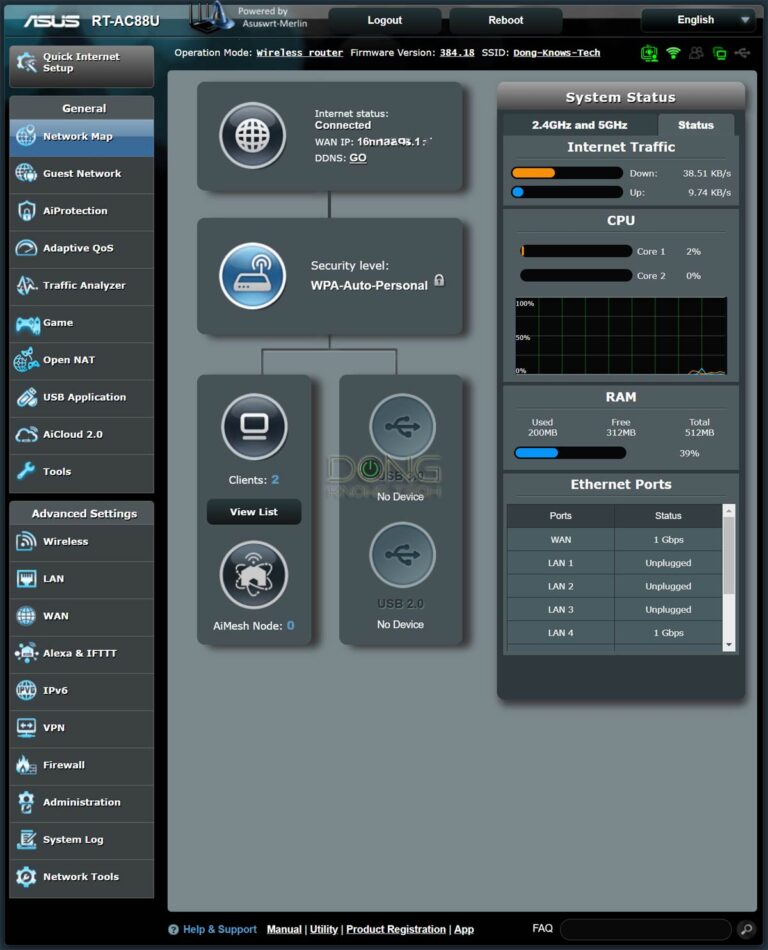Open System Log icon
The width and height of the screenshot is (768, 950).
26,839
